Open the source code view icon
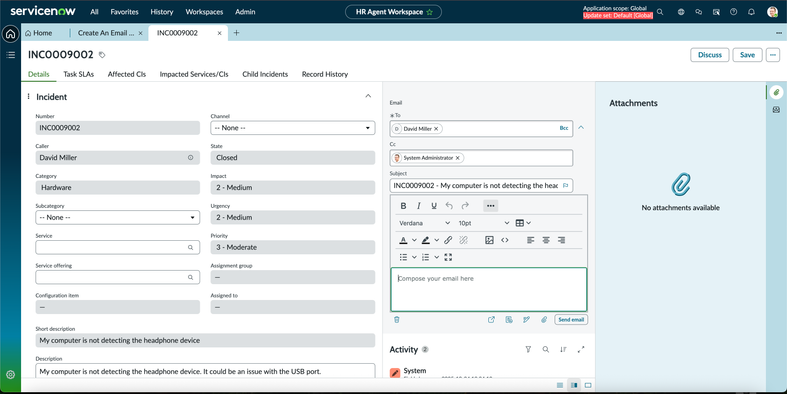The image size is (787, 394). pyautogui.click(x=505, y=240)
